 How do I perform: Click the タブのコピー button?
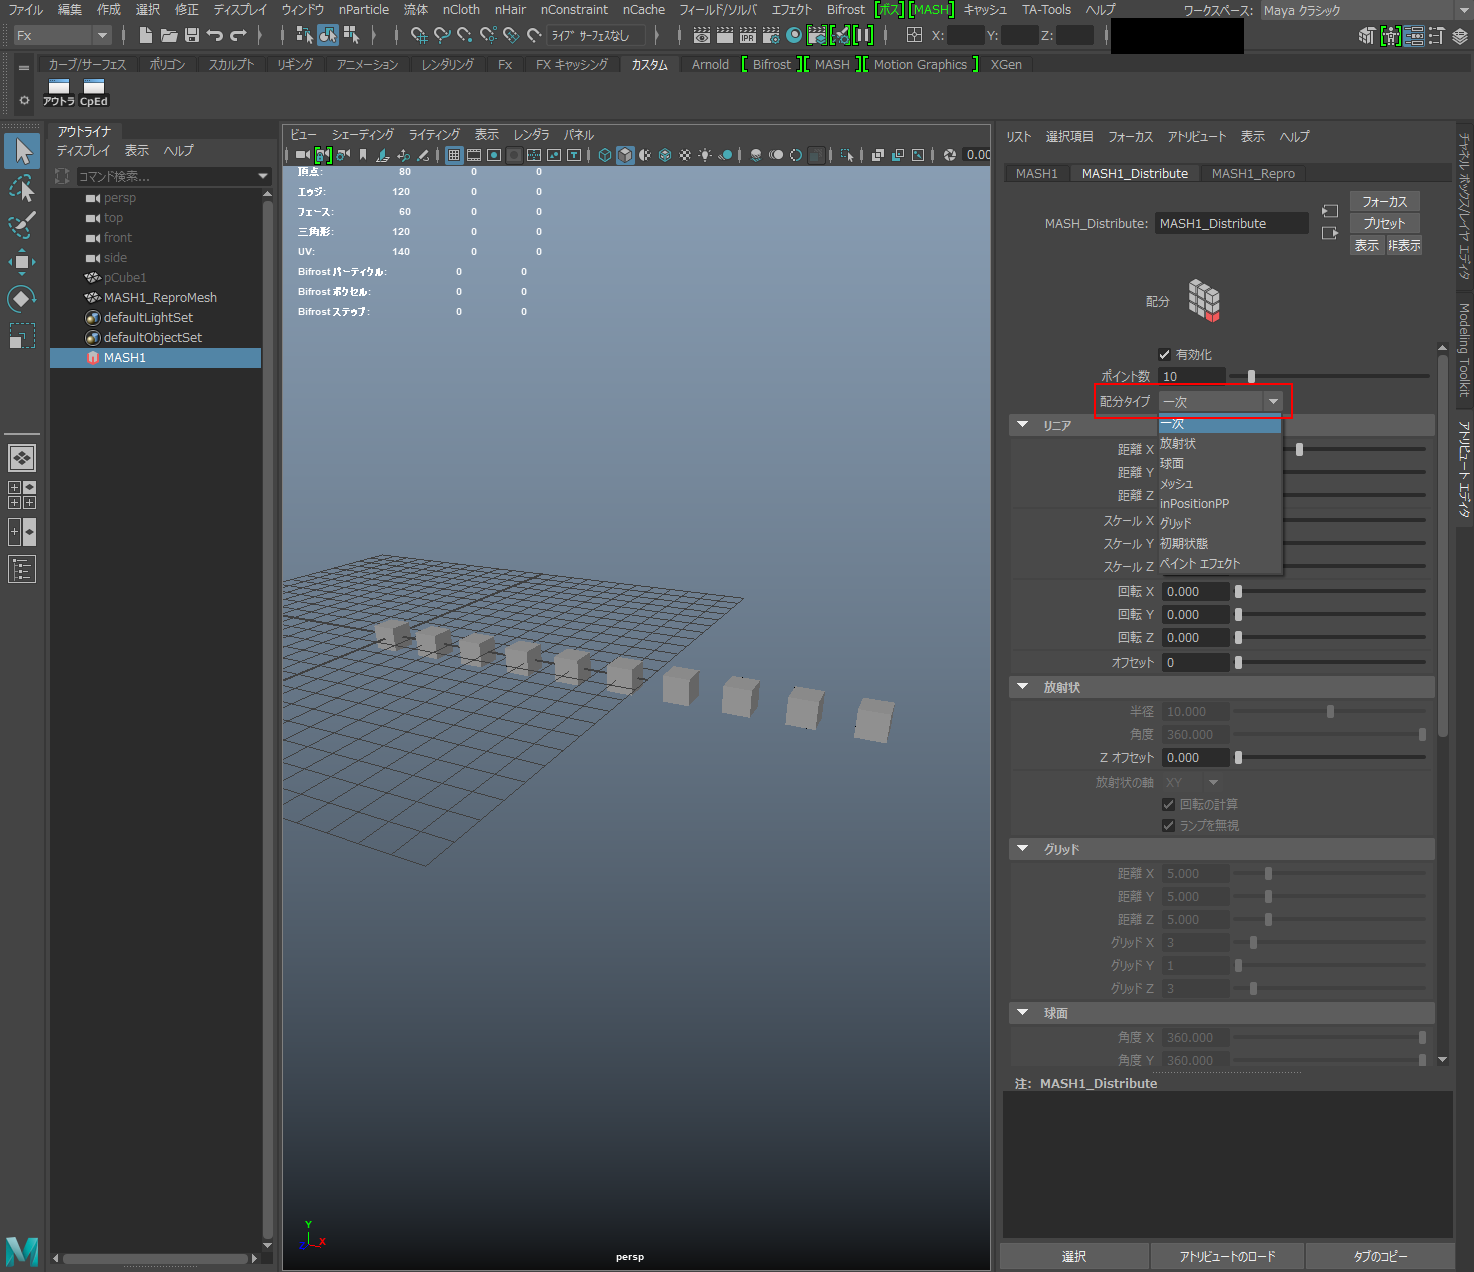(x=1380, y=1256)
